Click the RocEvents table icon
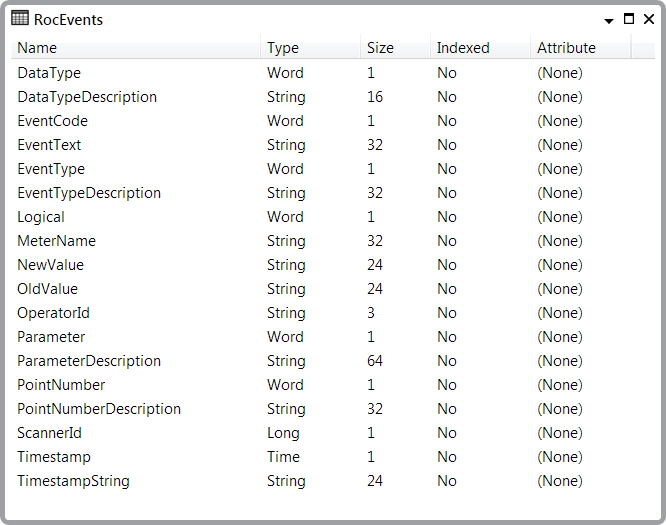Viewport: 666px width, 525px height. tap(20, 19)
